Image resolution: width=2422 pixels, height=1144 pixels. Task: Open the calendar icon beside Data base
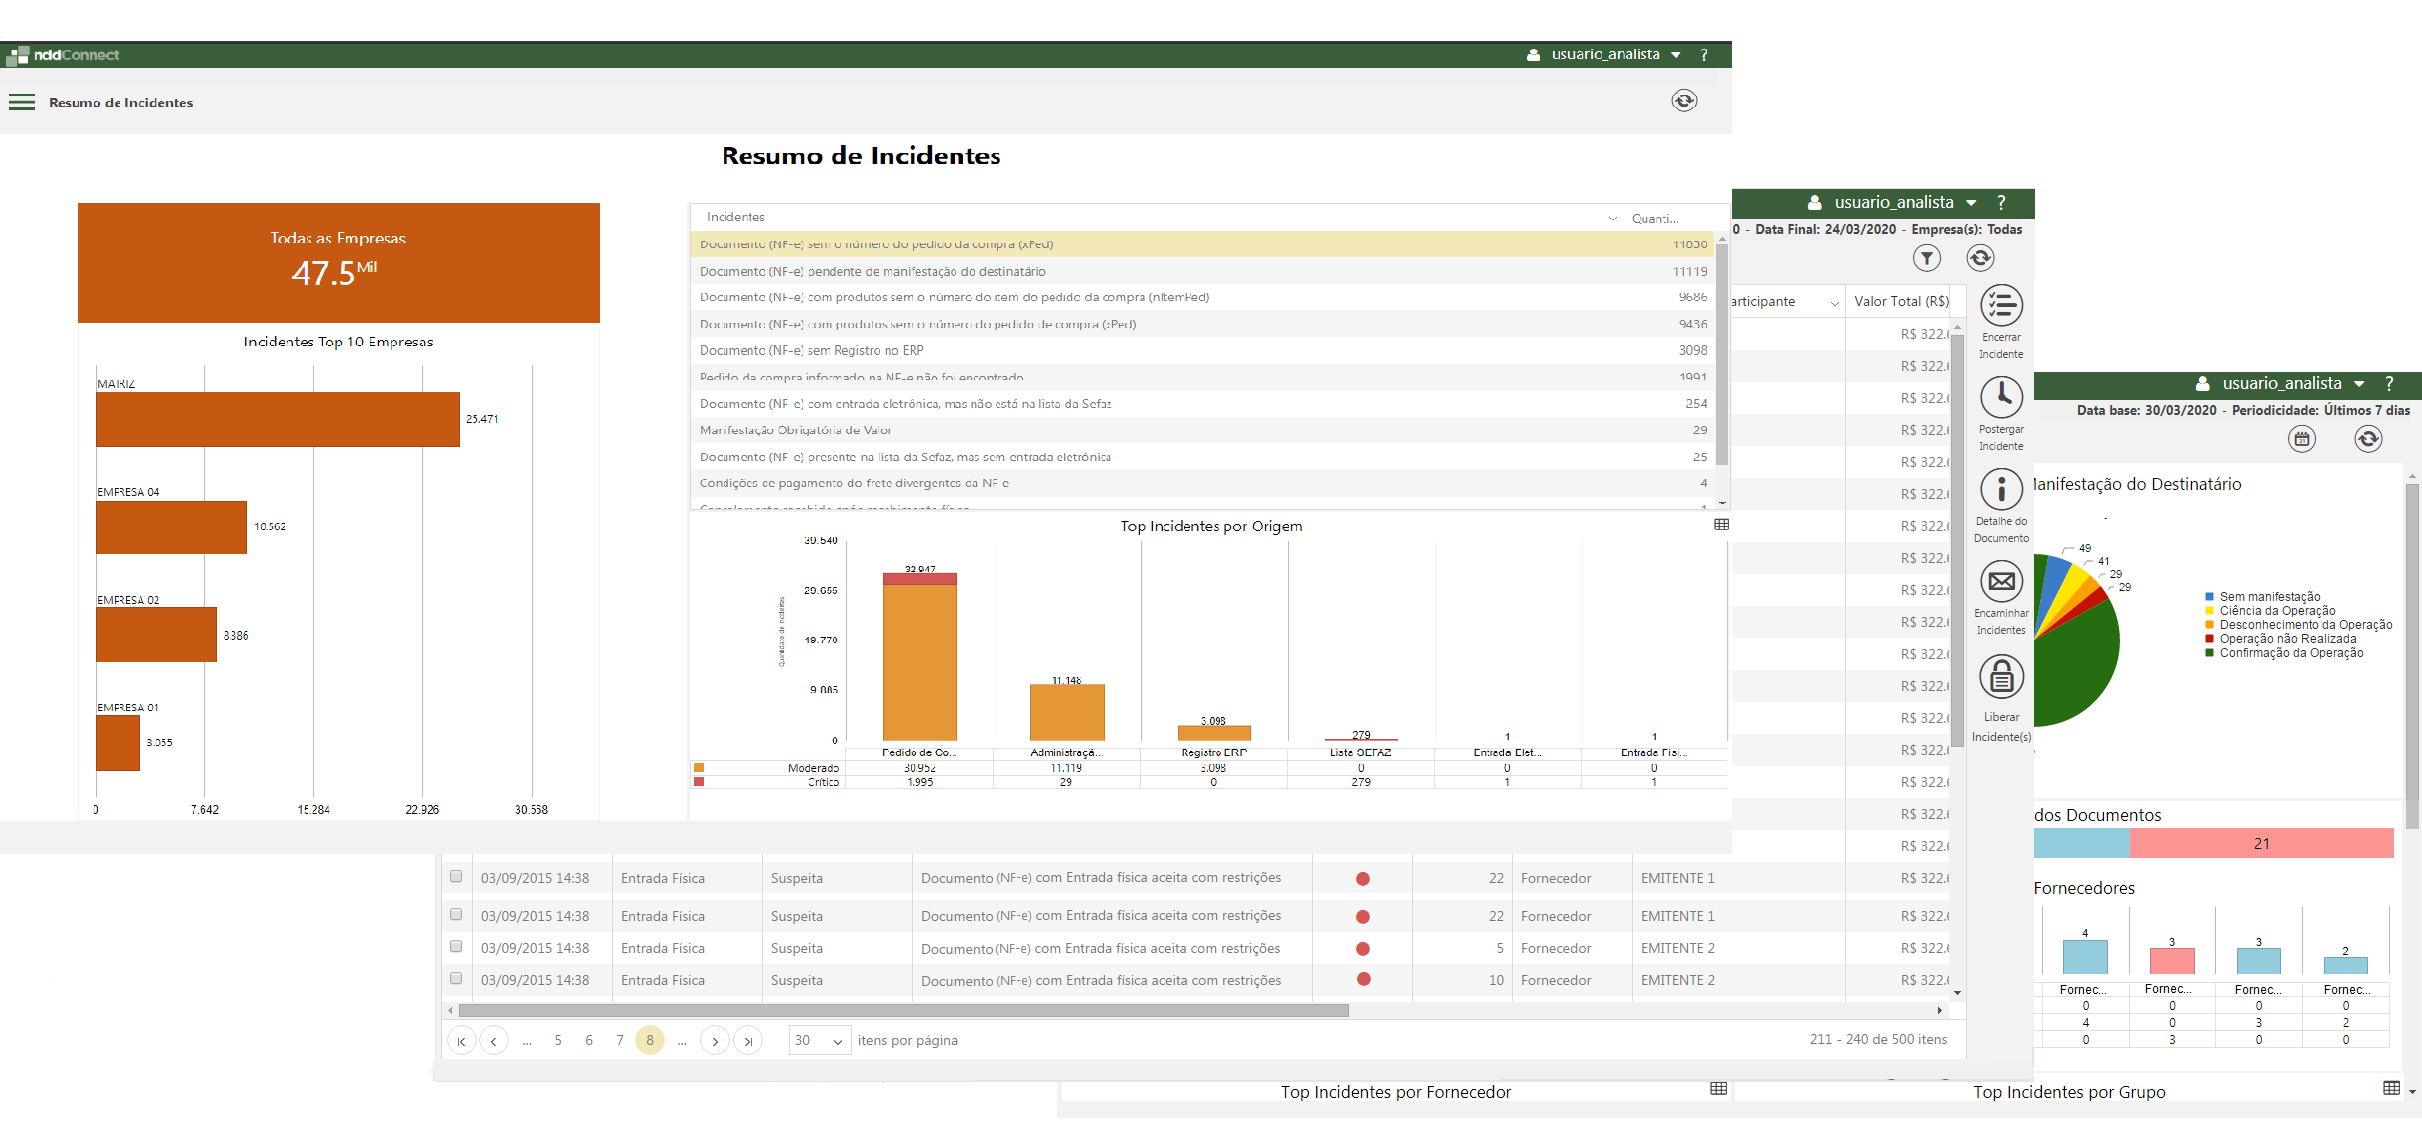(2302, 439)
